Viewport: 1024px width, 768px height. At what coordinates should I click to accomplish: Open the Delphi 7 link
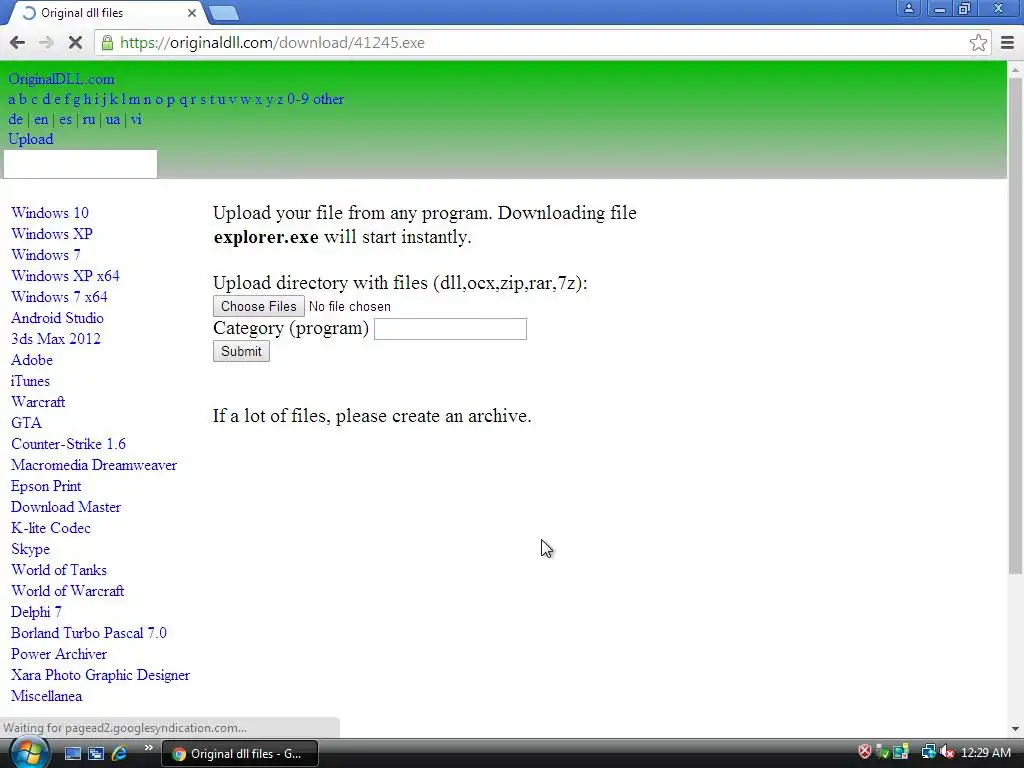pyautogui.click(x=37, y=612)
